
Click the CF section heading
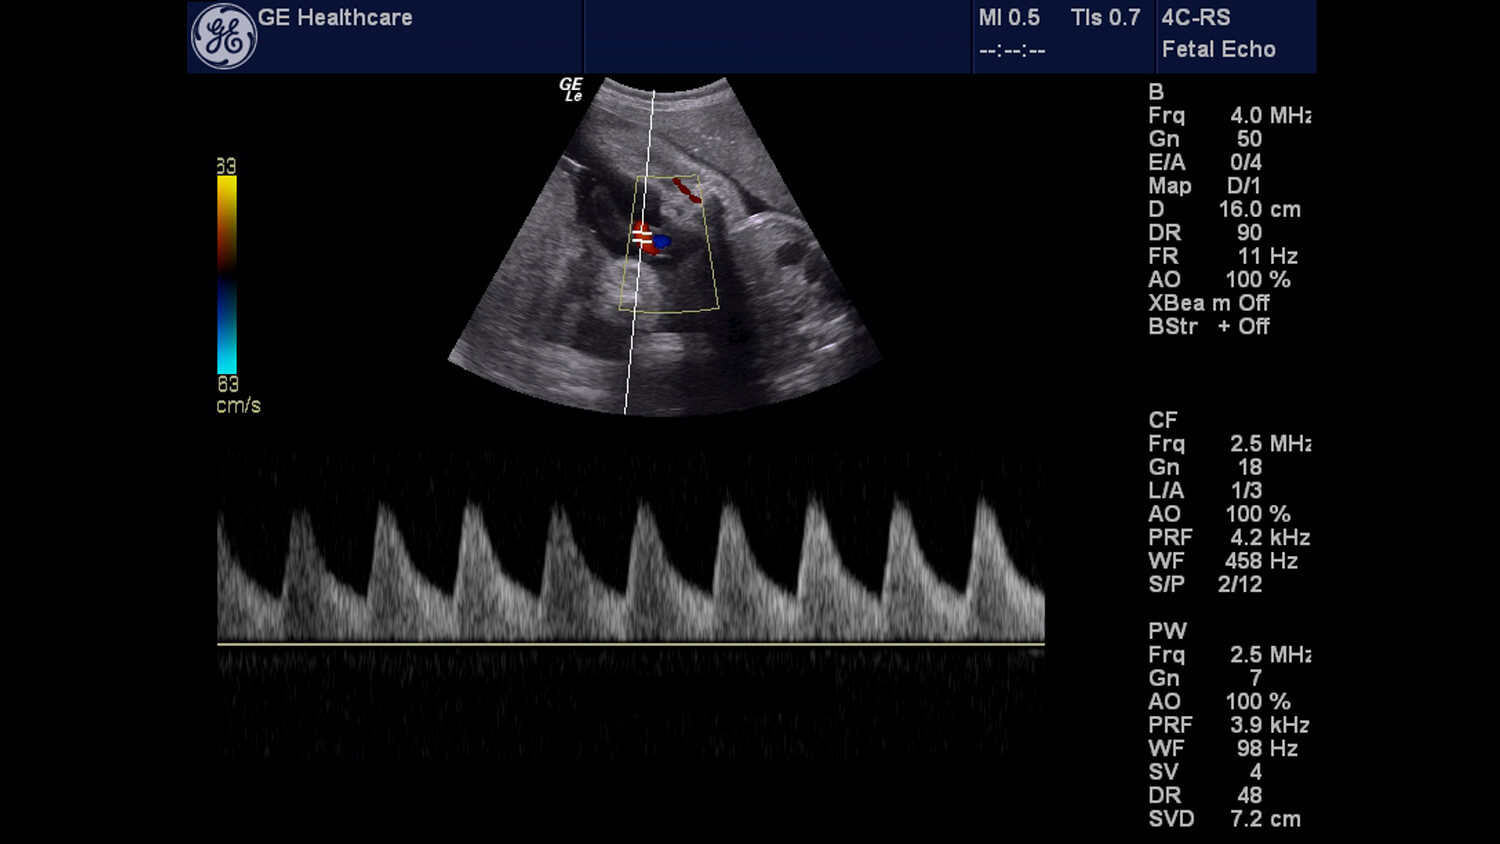click(1163, 420)
